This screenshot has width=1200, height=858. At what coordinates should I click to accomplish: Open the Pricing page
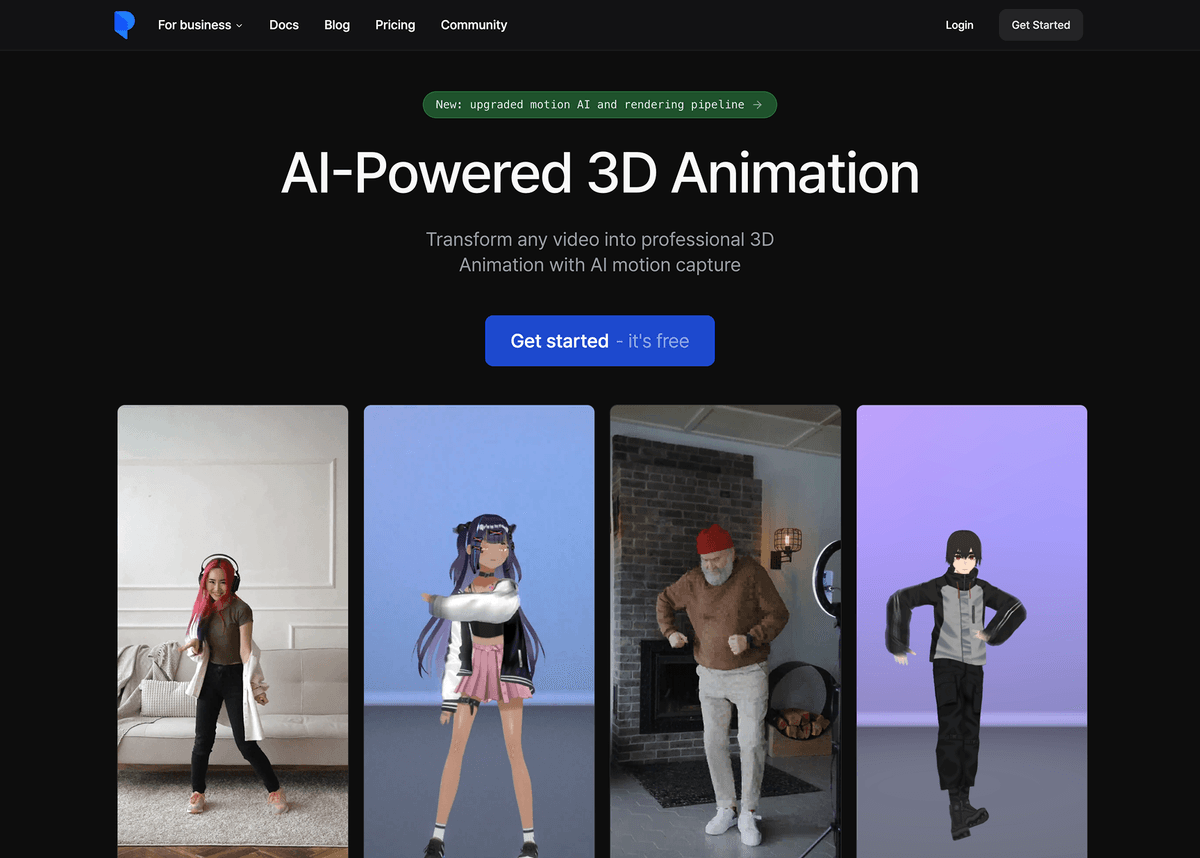pyautogui.click(x=395, y=25)
